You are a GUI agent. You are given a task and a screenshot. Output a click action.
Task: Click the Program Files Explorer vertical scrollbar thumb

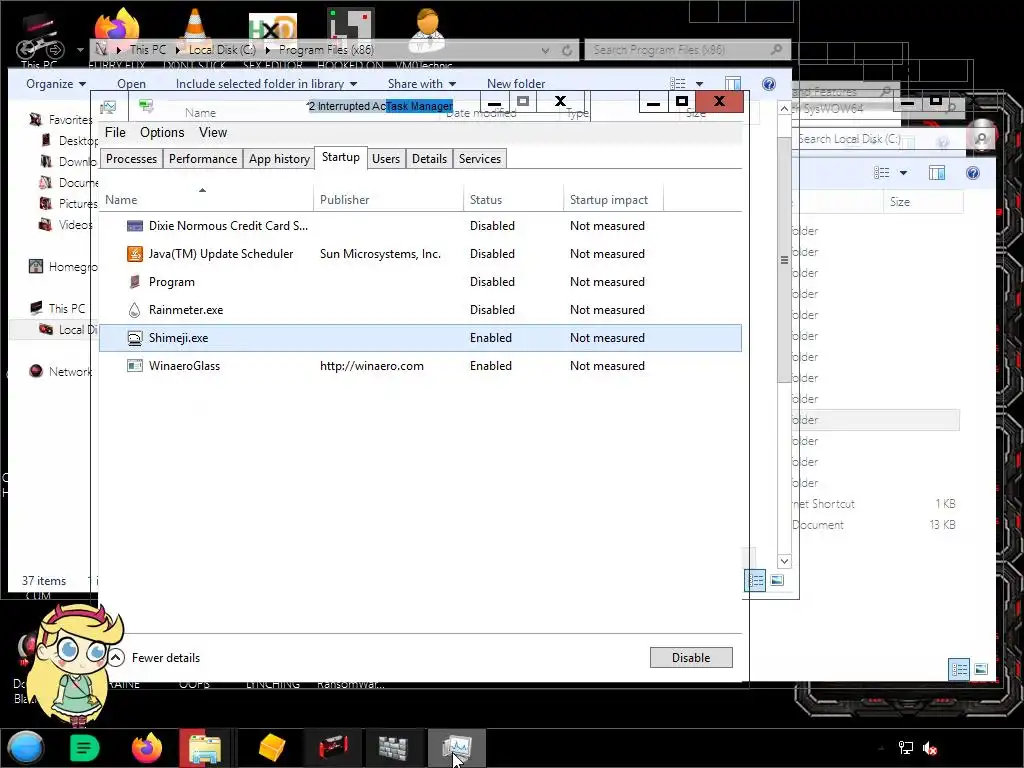(x=784, y=260)
